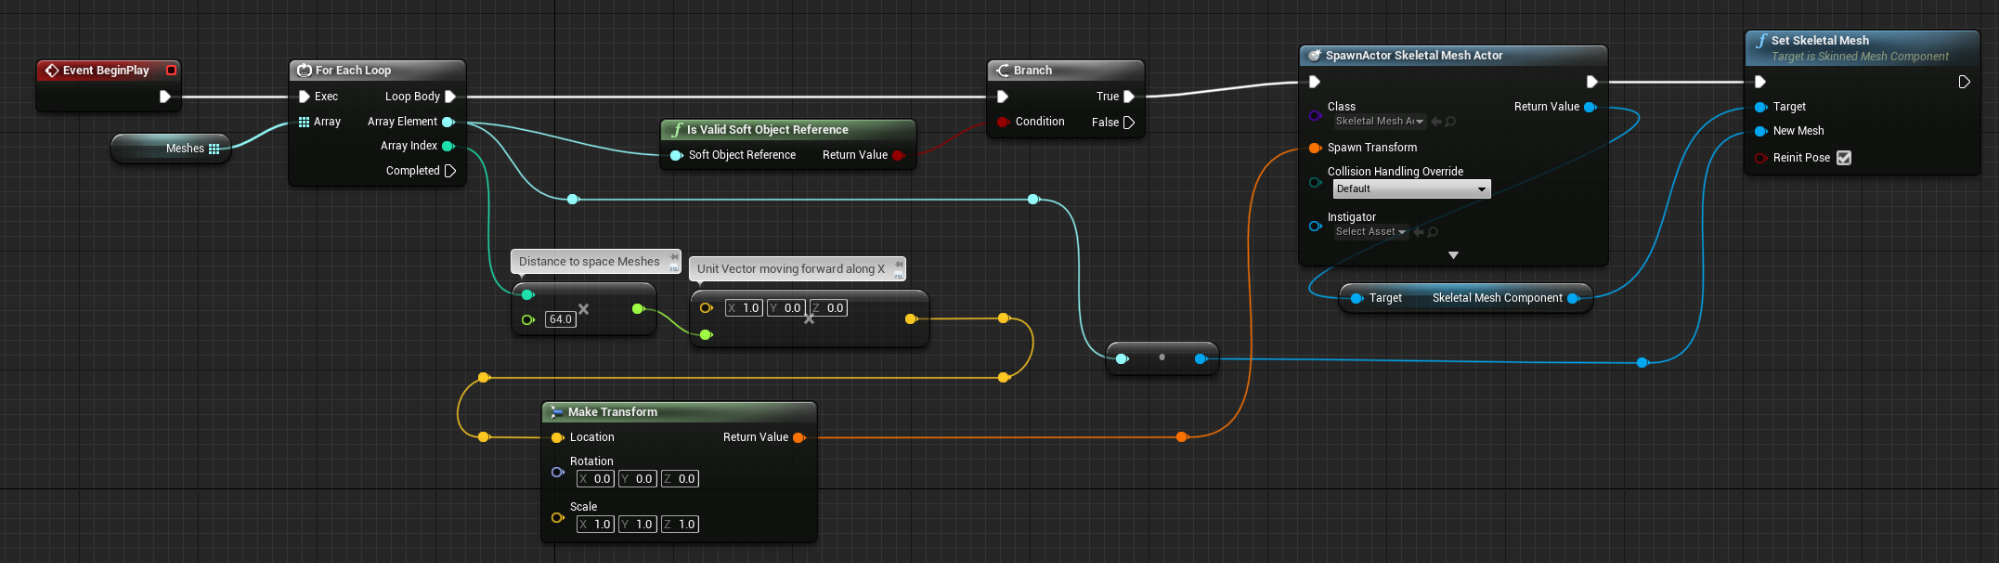Select the Make Transform node title
The image size is (1999, 563).
612,412
